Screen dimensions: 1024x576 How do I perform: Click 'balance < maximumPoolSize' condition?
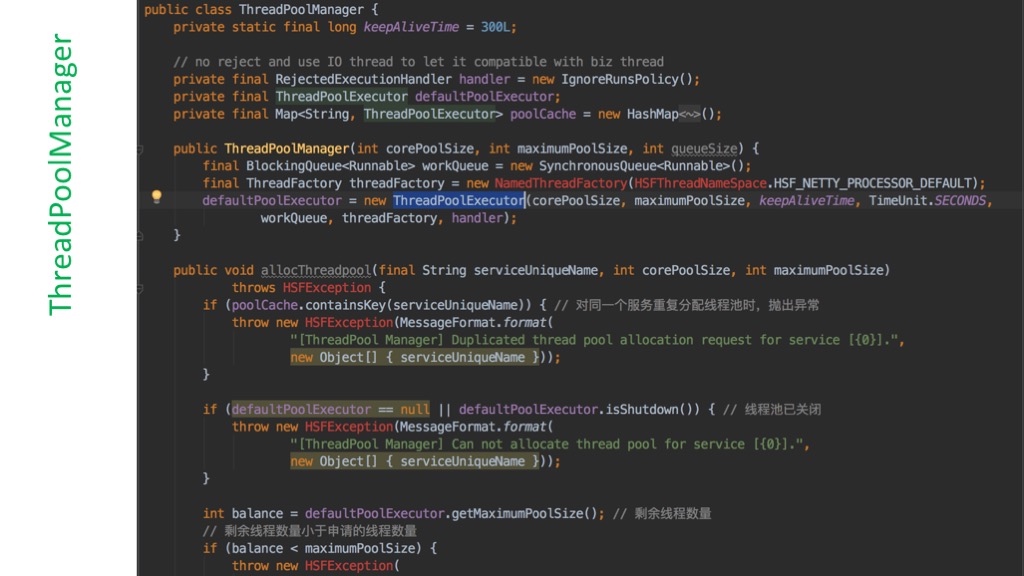point(323,549)
